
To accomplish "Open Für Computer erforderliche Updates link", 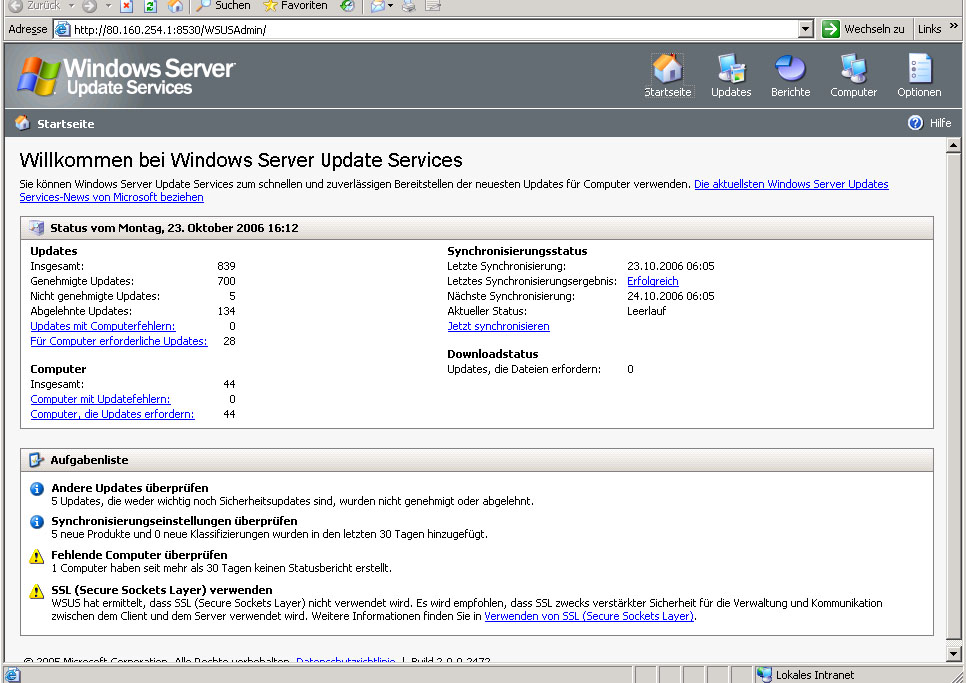I will point(119,341).
